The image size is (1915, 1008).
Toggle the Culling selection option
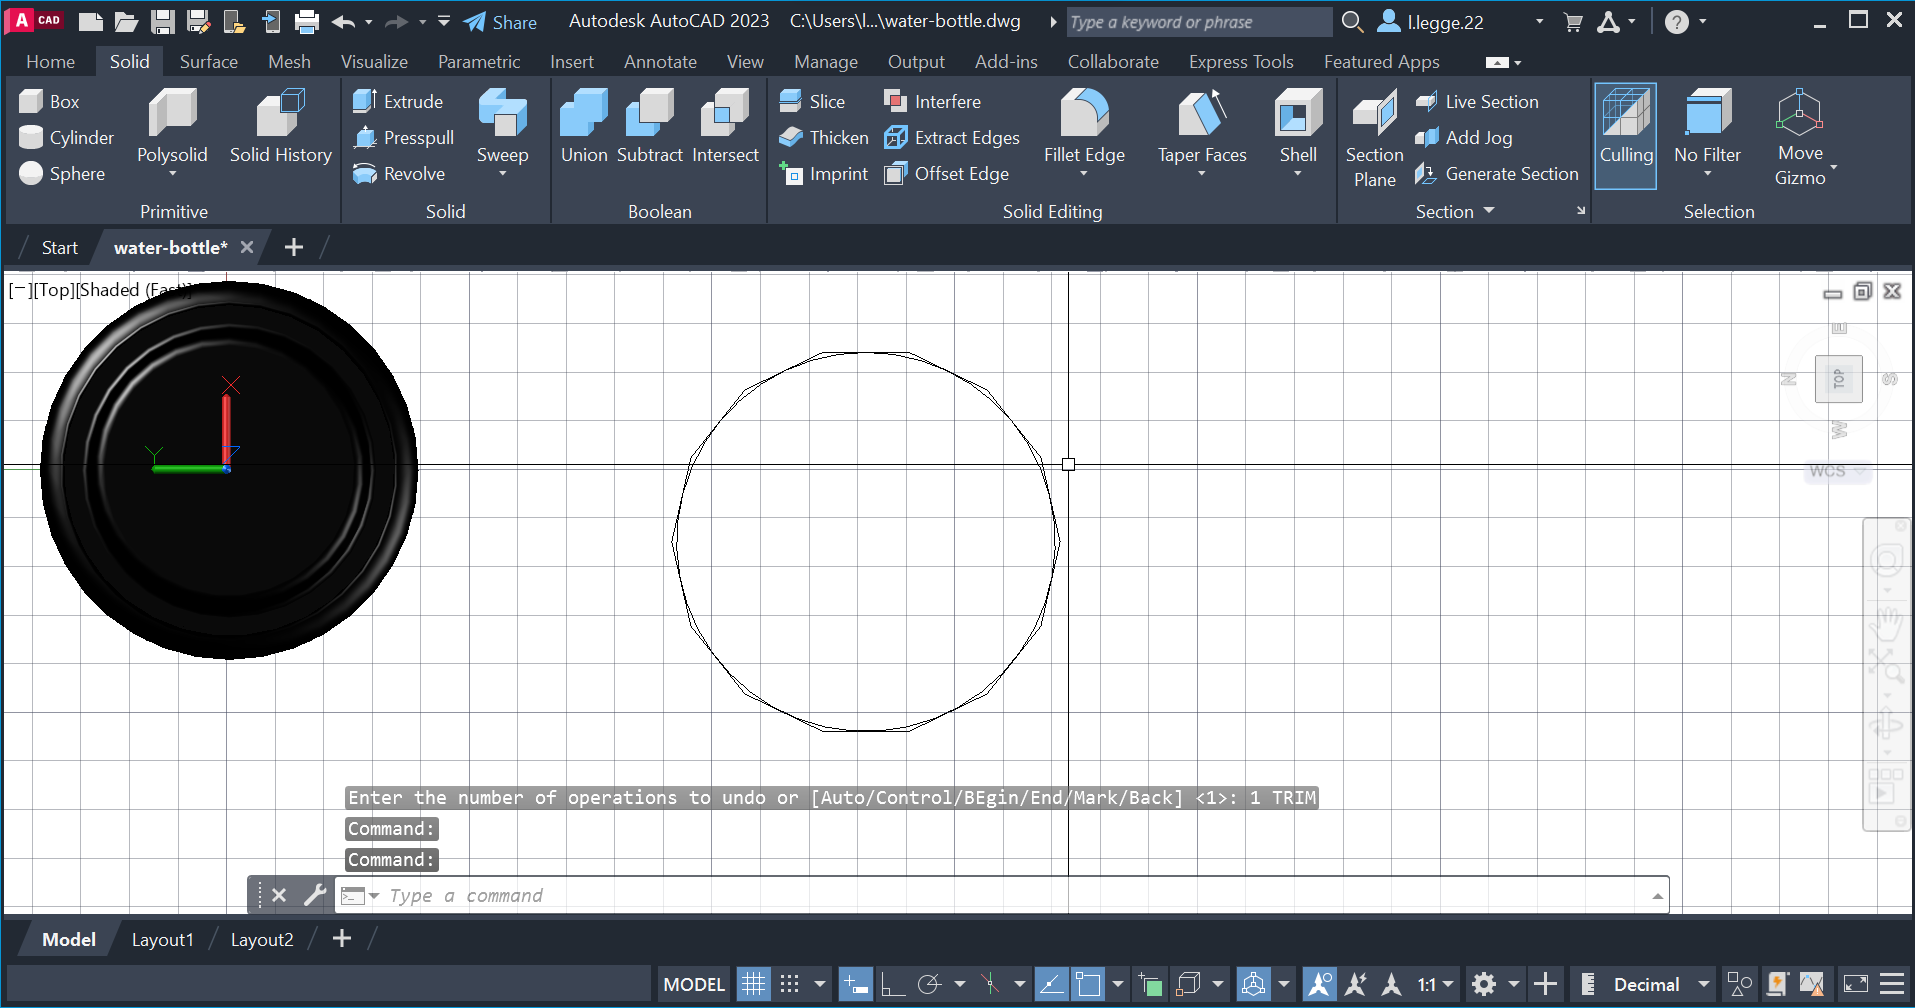1626,136
